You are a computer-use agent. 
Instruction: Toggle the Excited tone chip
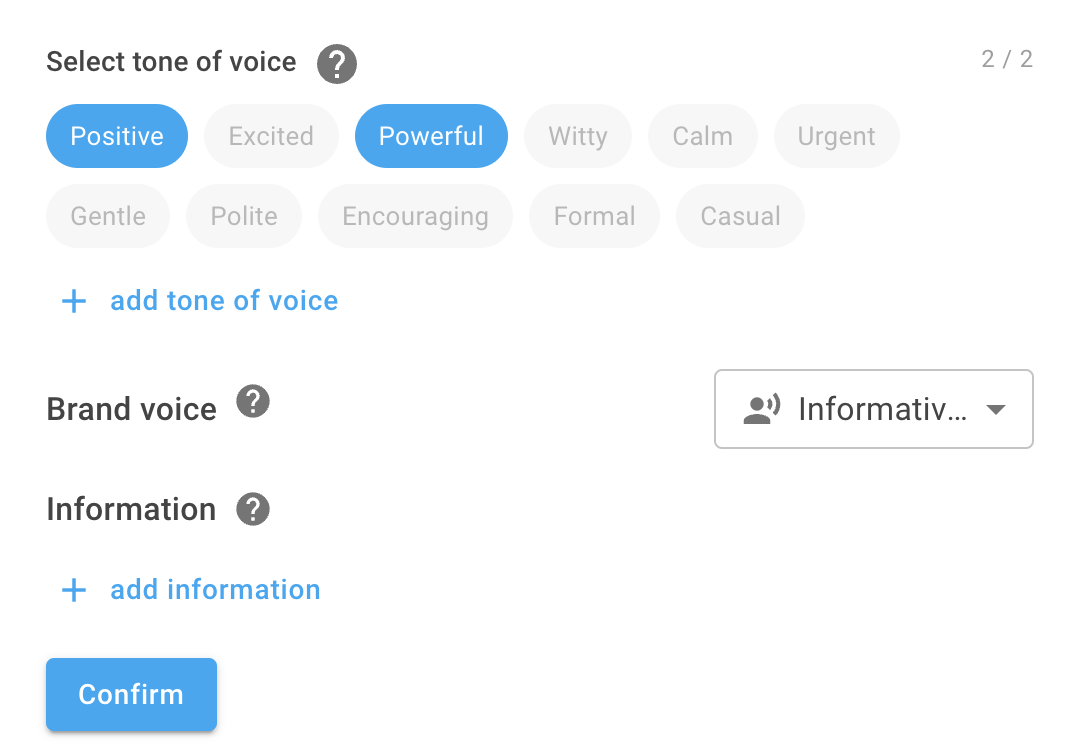[x=271, y=136]
